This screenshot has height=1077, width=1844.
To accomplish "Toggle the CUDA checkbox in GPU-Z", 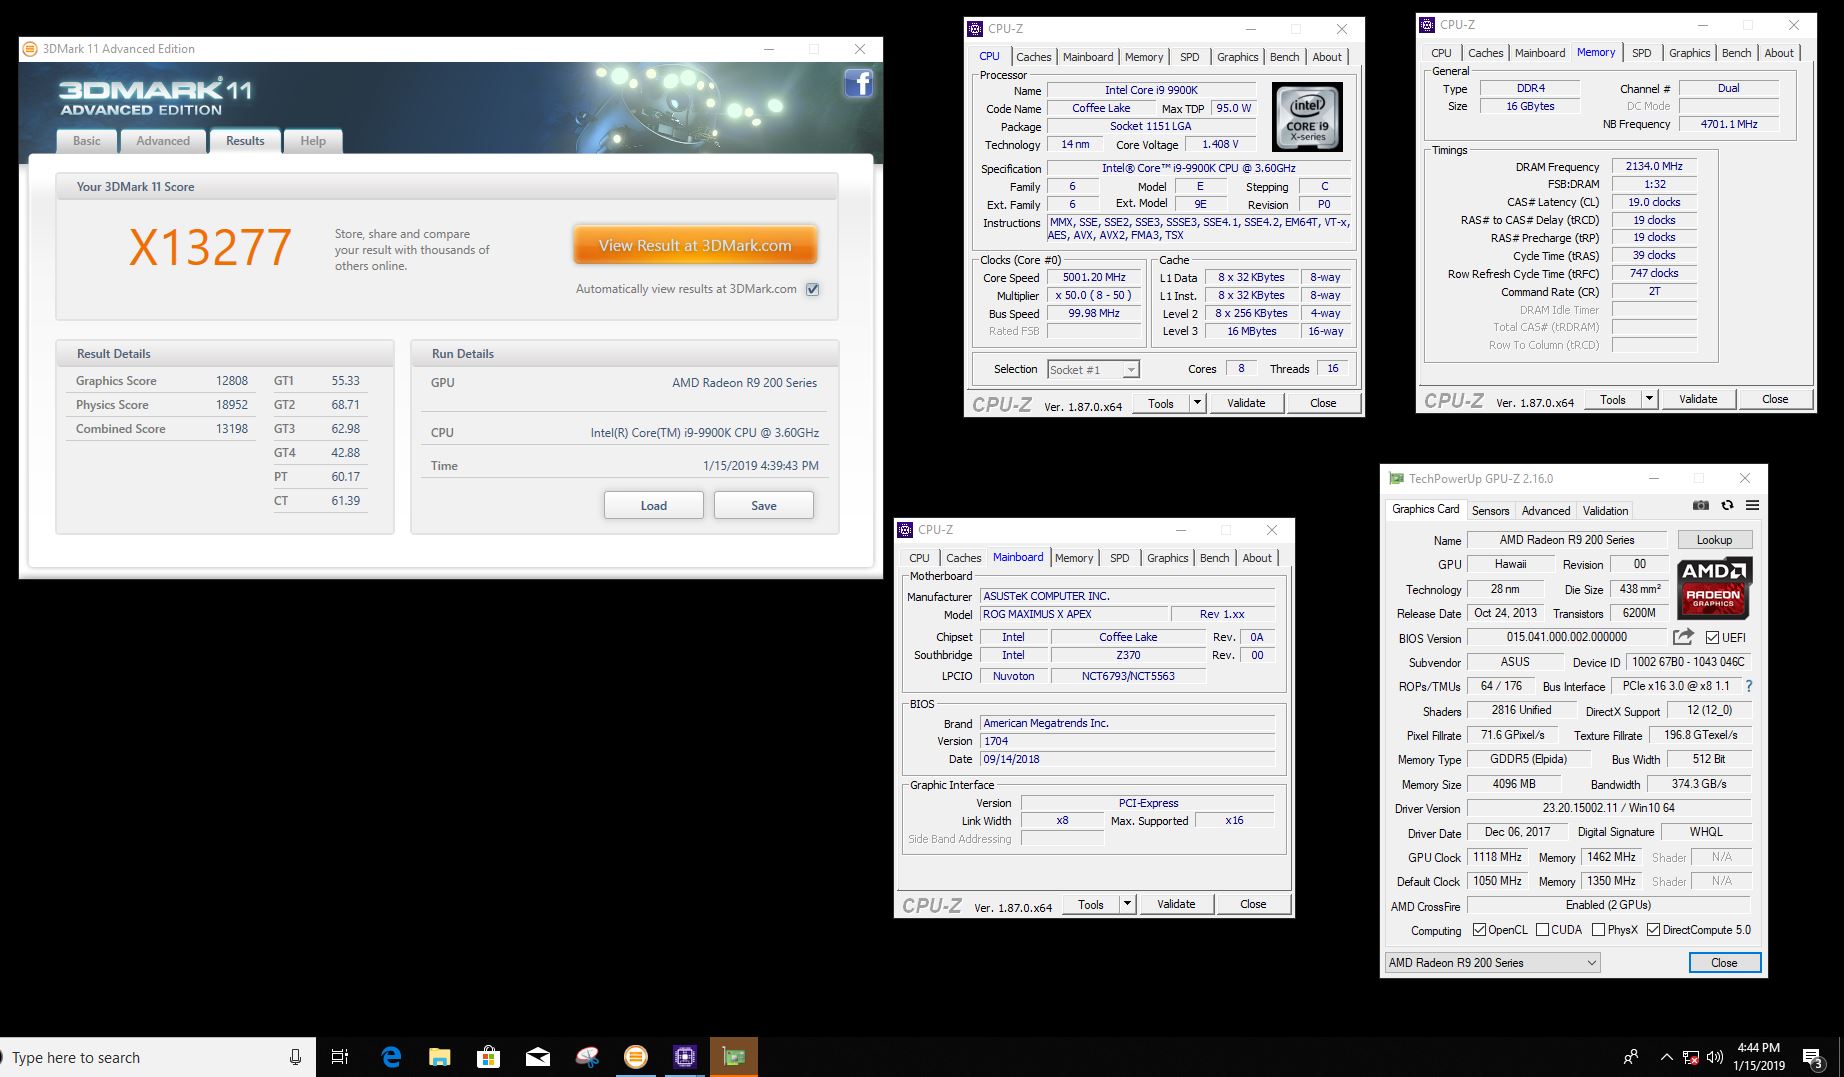I will pos(1542,930).
